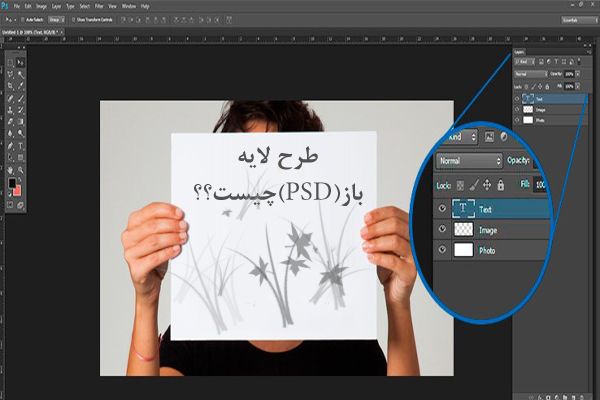Select the Horizontal Type tool
The height and width of the screenshot is (400, 600).
pyautogui.click(x=21, y=146)
